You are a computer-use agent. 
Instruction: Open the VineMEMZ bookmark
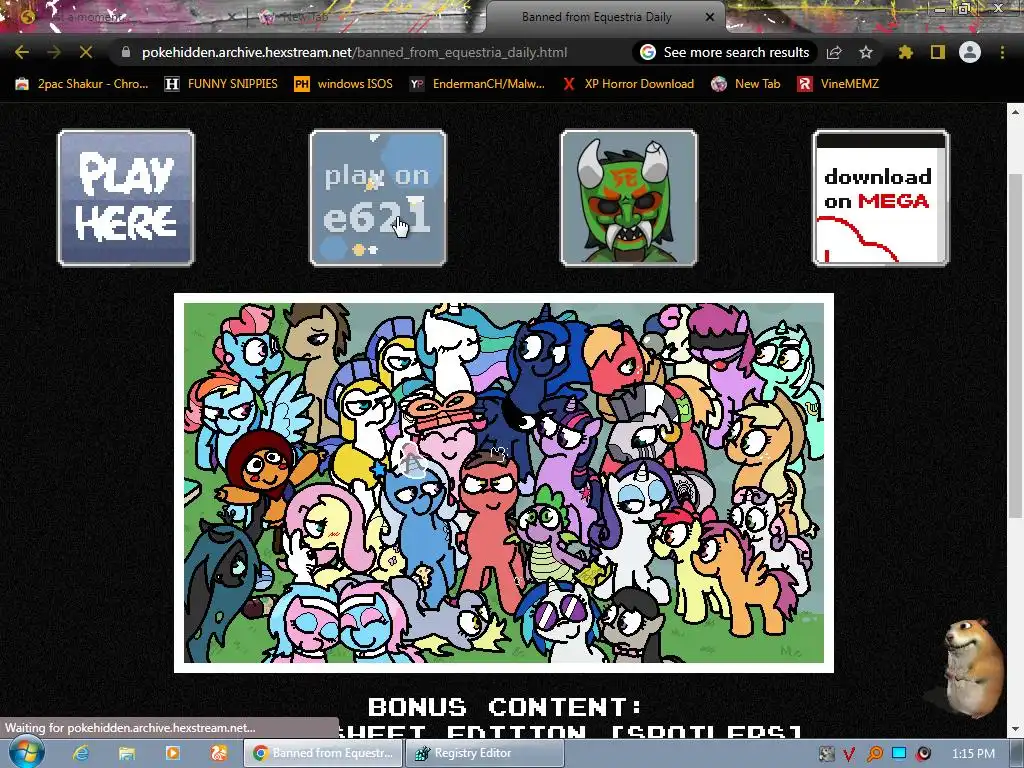[838, 84]
